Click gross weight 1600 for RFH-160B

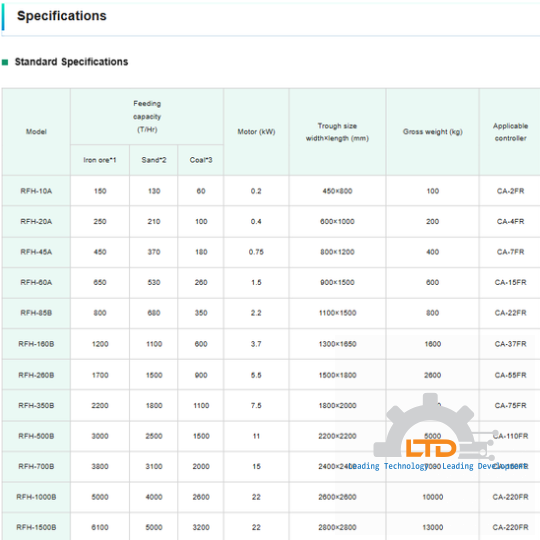click(x=433, y=344)
